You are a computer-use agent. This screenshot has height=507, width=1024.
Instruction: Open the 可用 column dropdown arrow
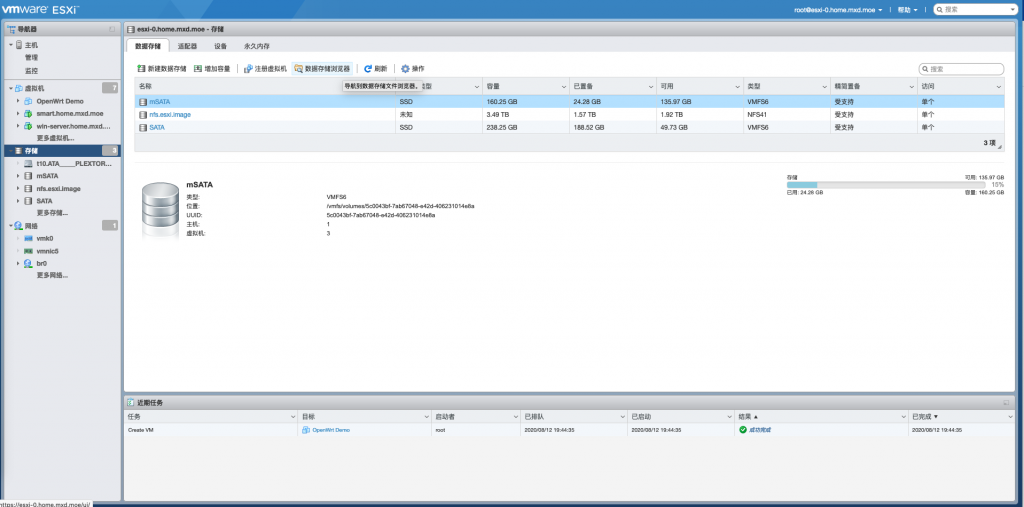pos(737,87)
